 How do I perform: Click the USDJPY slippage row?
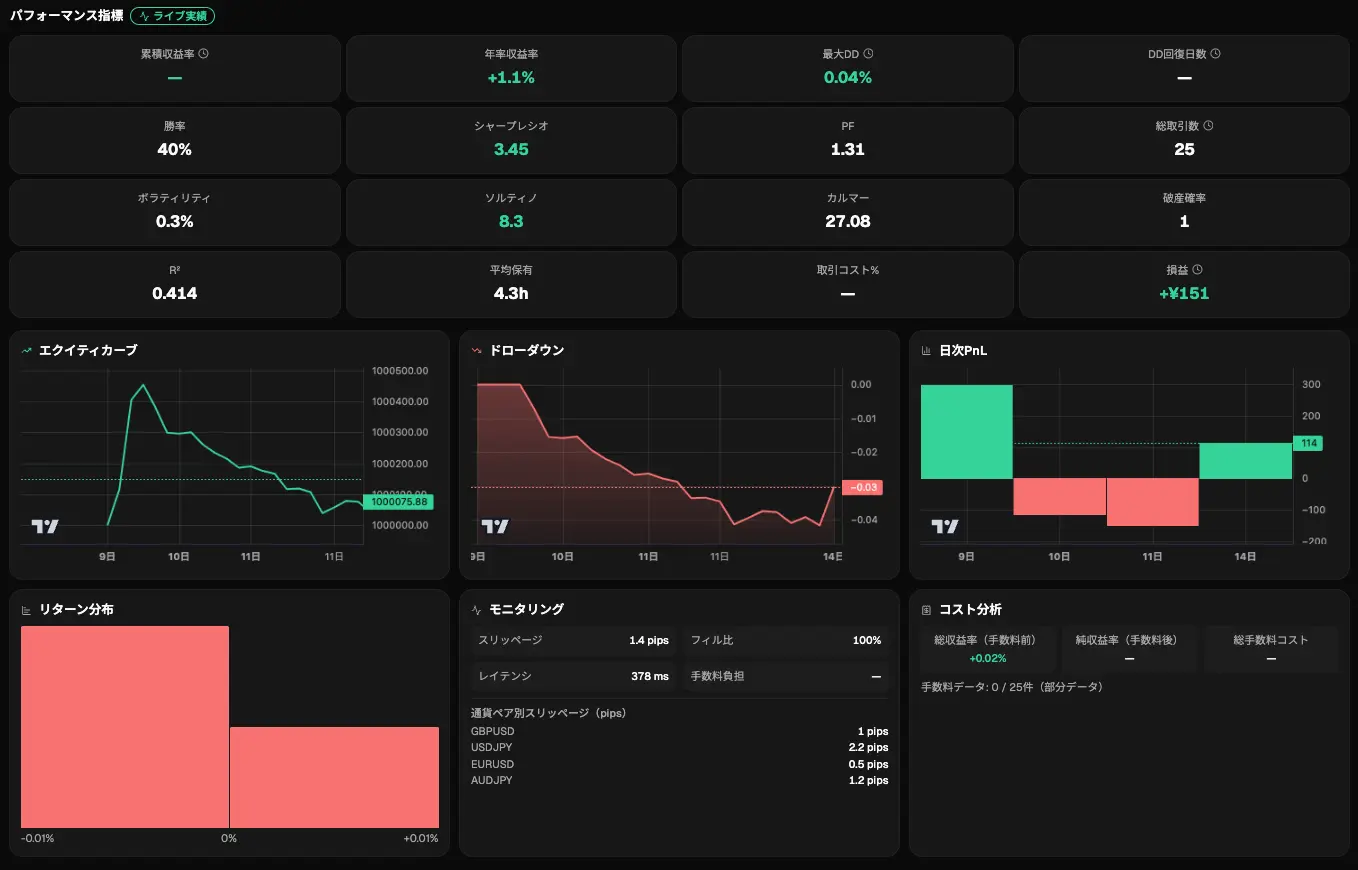(x=679, y=747)
